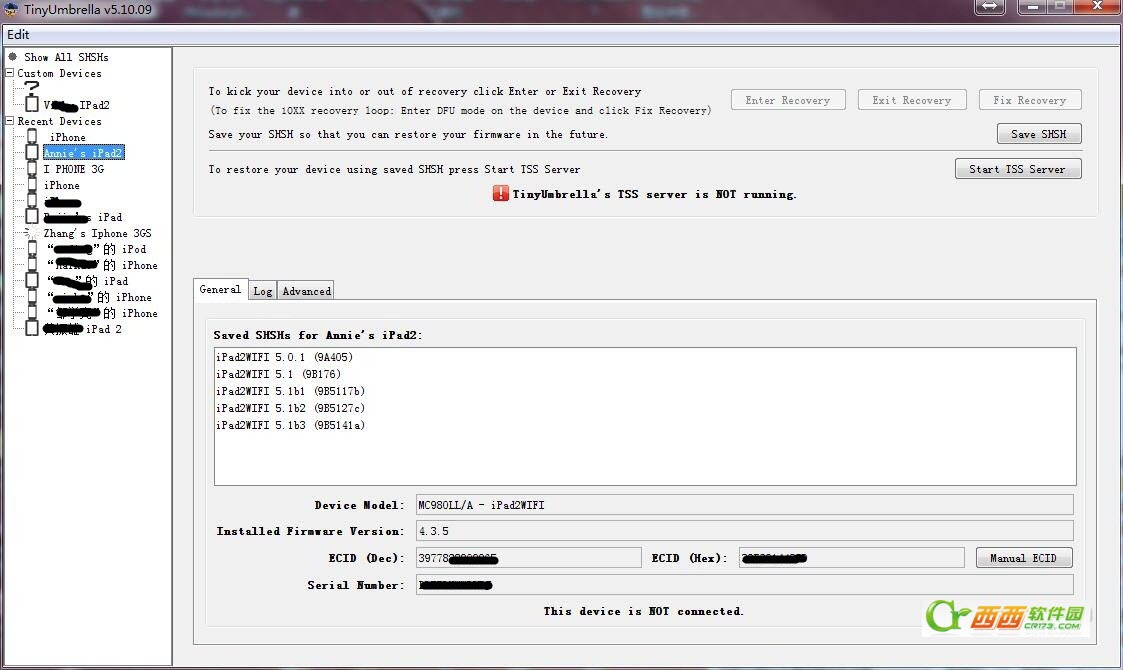Collapse the Recent Devices tree node
1123x670 pixels.
pos(9,120)
